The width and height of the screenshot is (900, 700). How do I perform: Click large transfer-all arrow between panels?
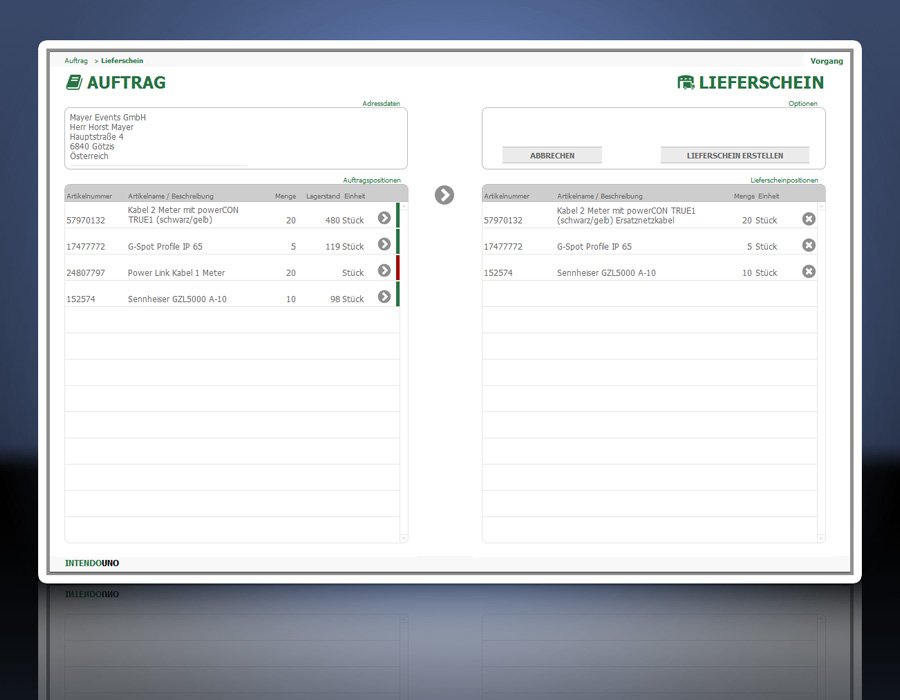click(x=444, y=195)
